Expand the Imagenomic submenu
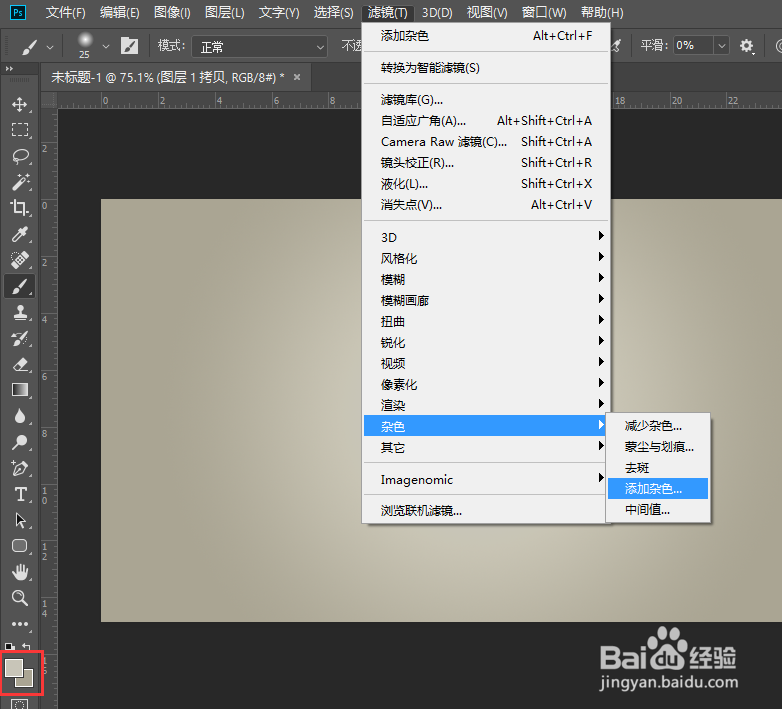The height and width of the screenshot is (709, 782). point(485,479)
